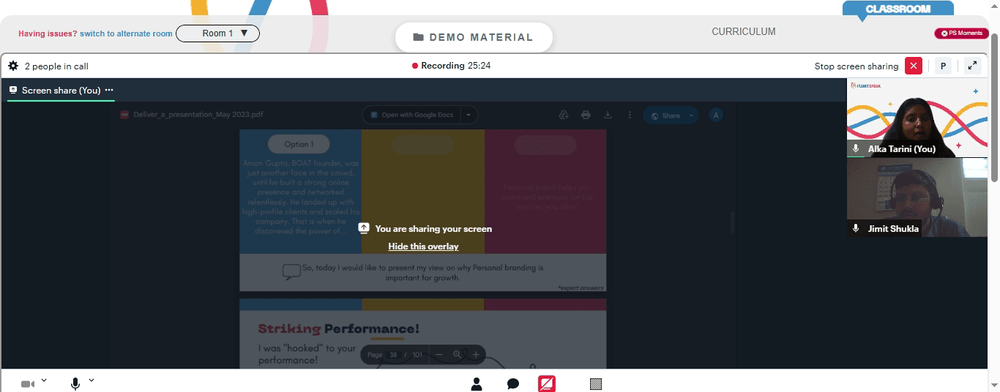Open the PDF more actions vertical dots

pyautogui.click(x=629, y=115)
